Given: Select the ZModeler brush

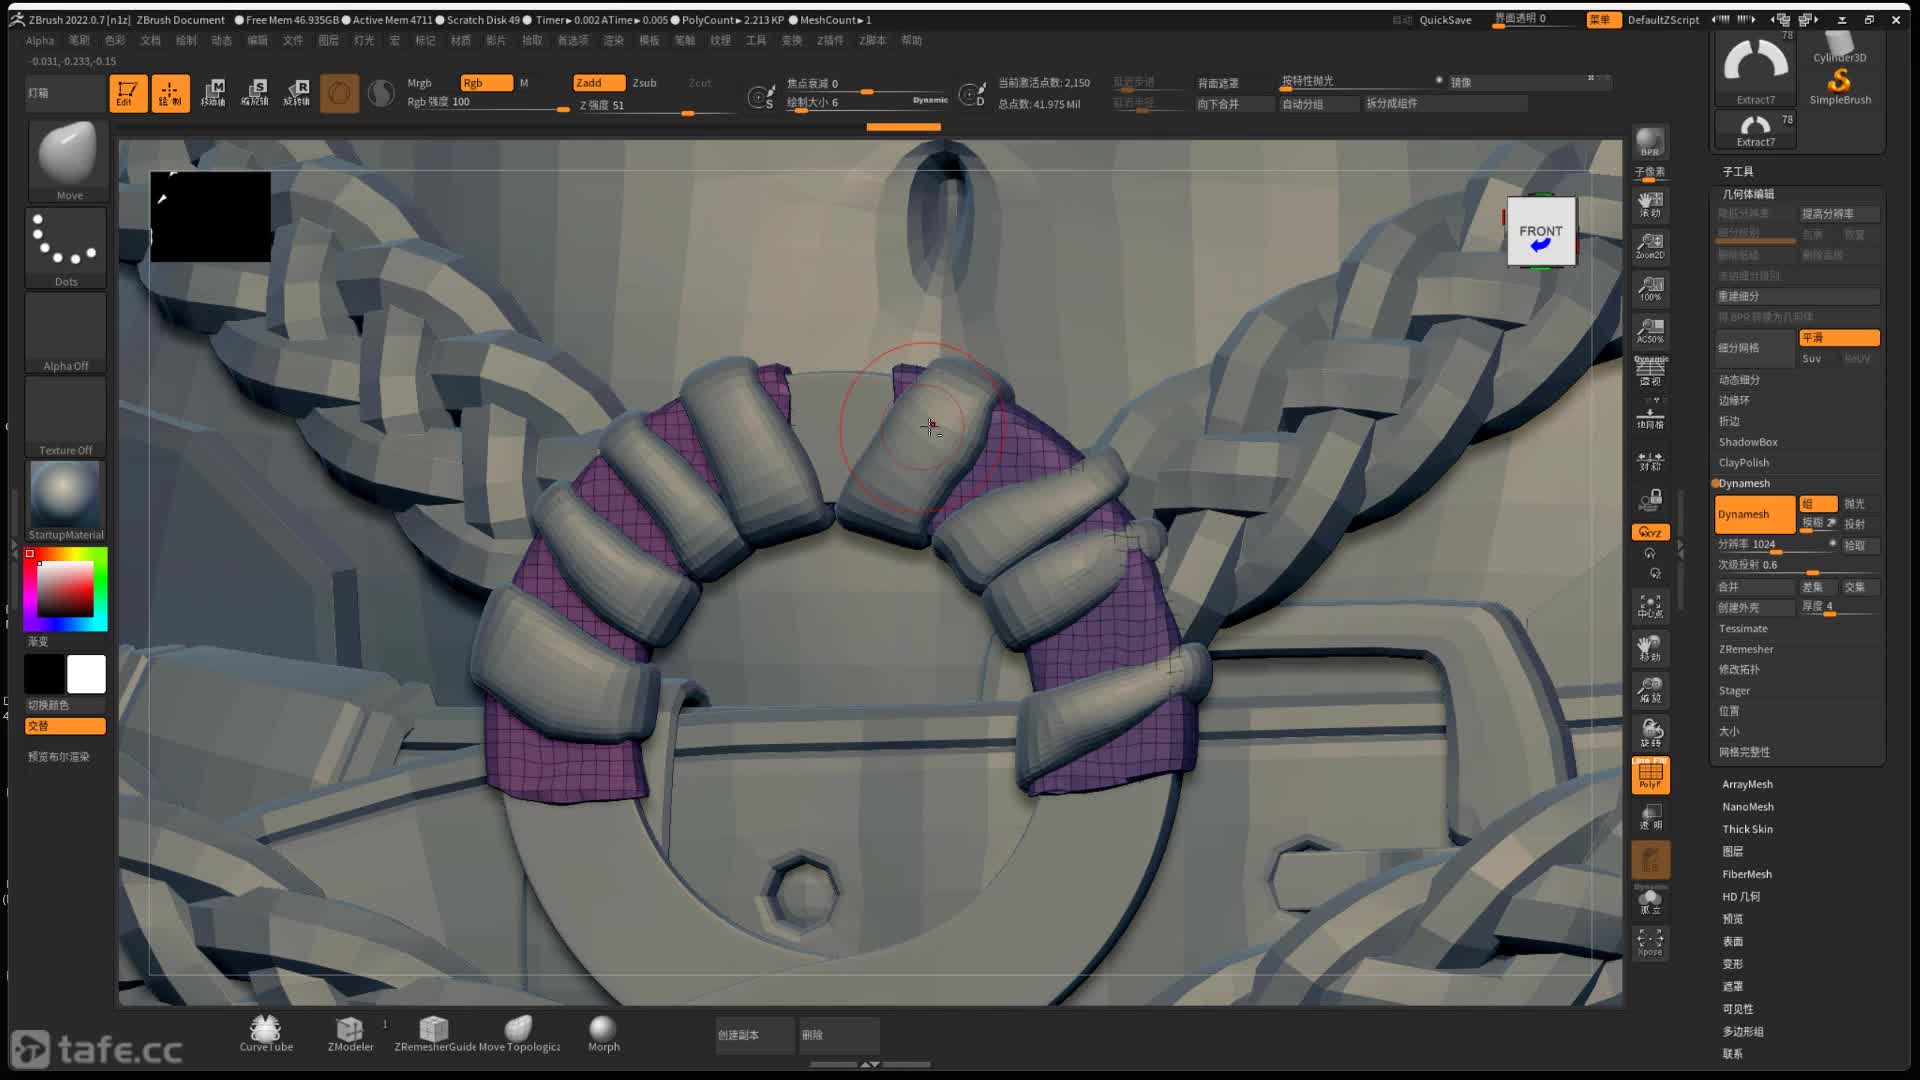Looking at the screenshot, I should pyautogui.click(x=350, y=1033).
